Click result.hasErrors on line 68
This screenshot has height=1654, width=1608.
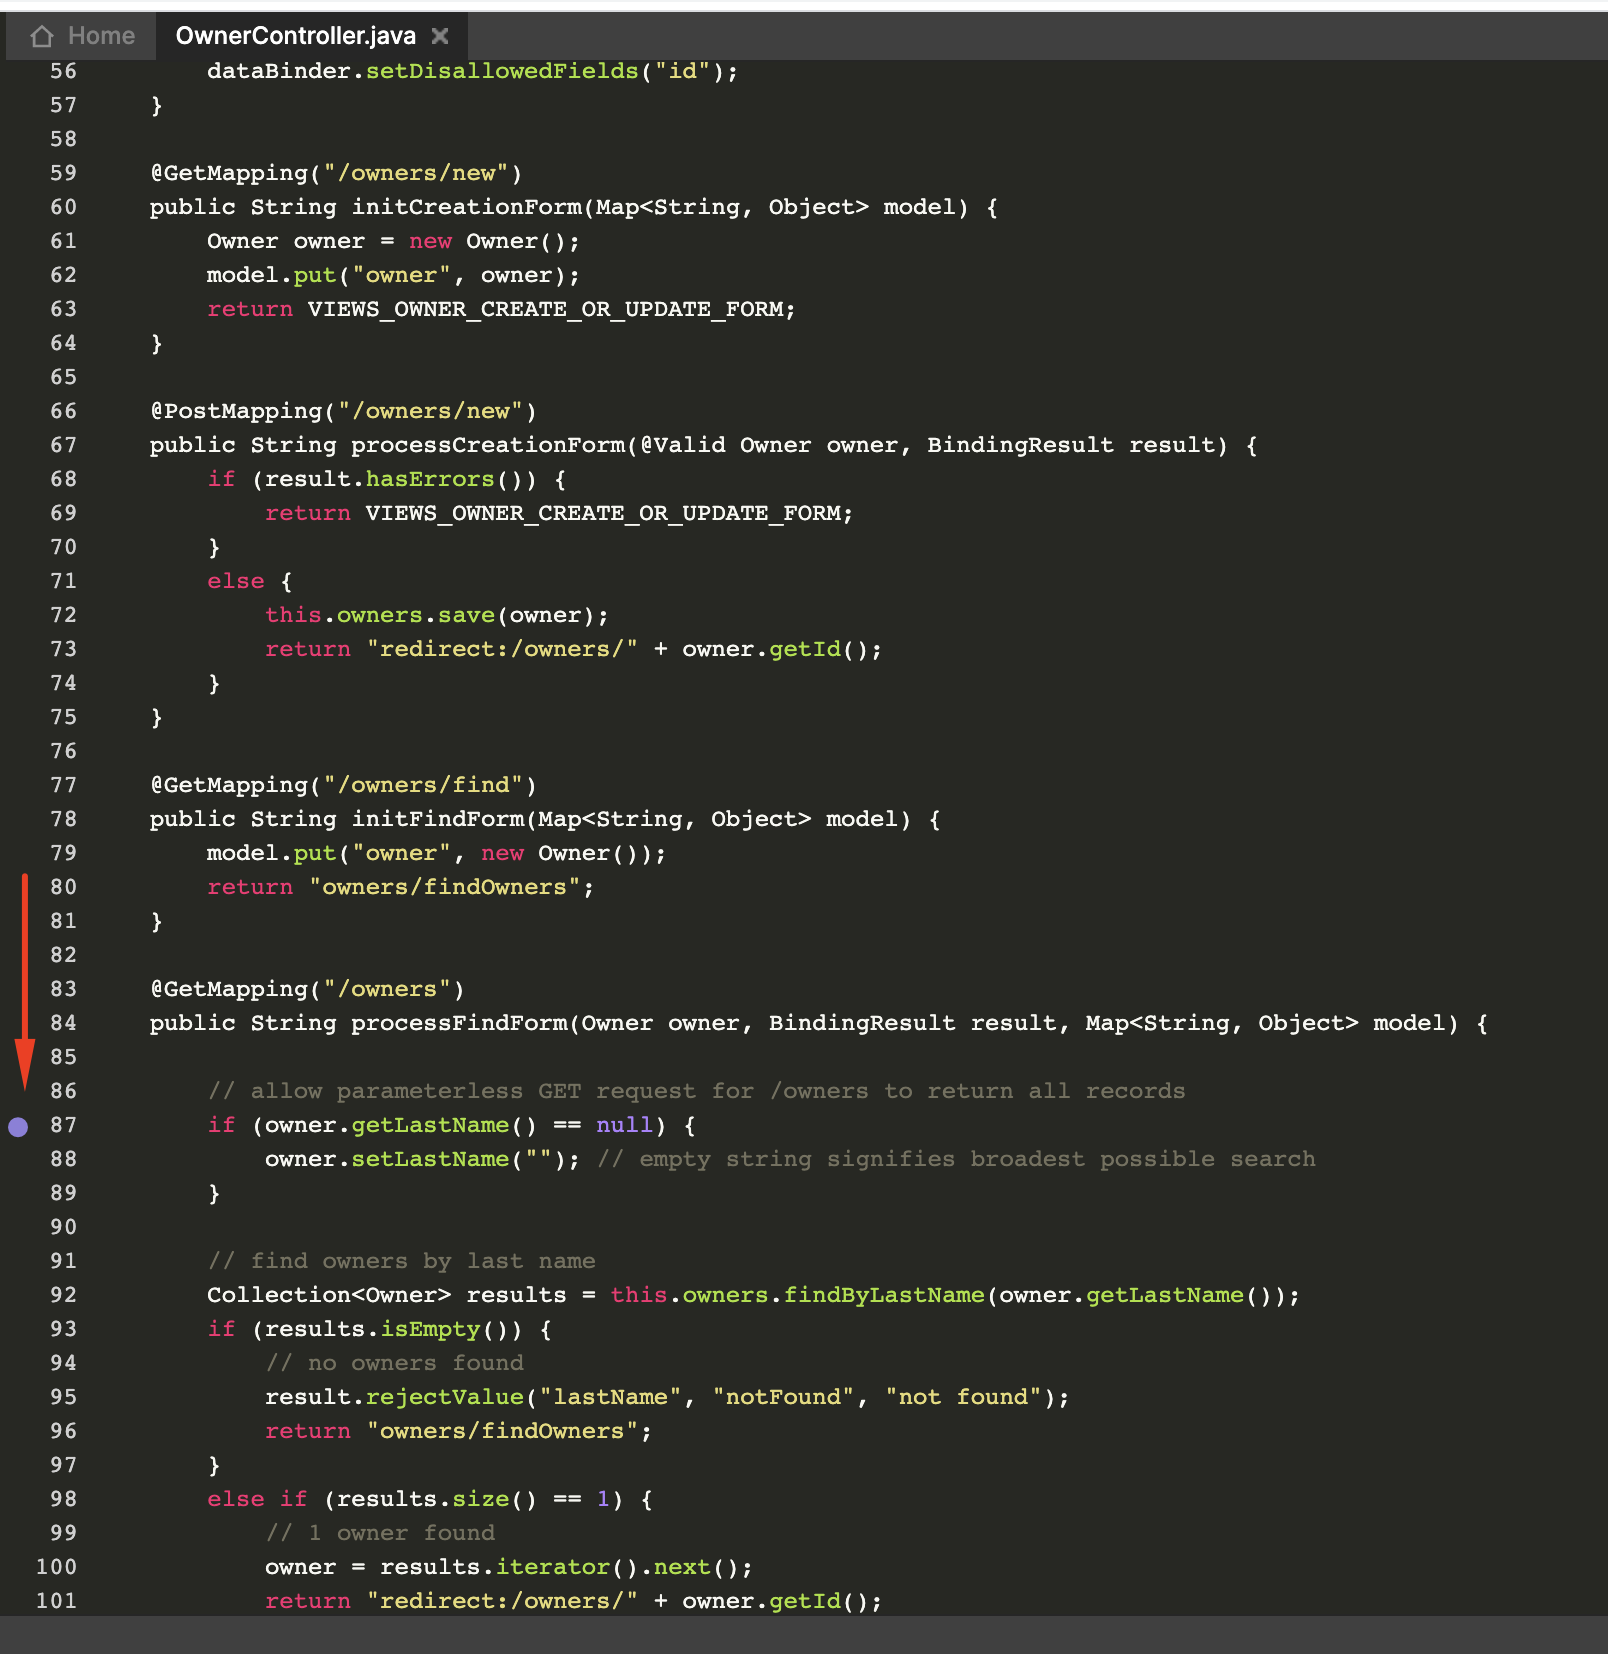(x=379, y=479)
